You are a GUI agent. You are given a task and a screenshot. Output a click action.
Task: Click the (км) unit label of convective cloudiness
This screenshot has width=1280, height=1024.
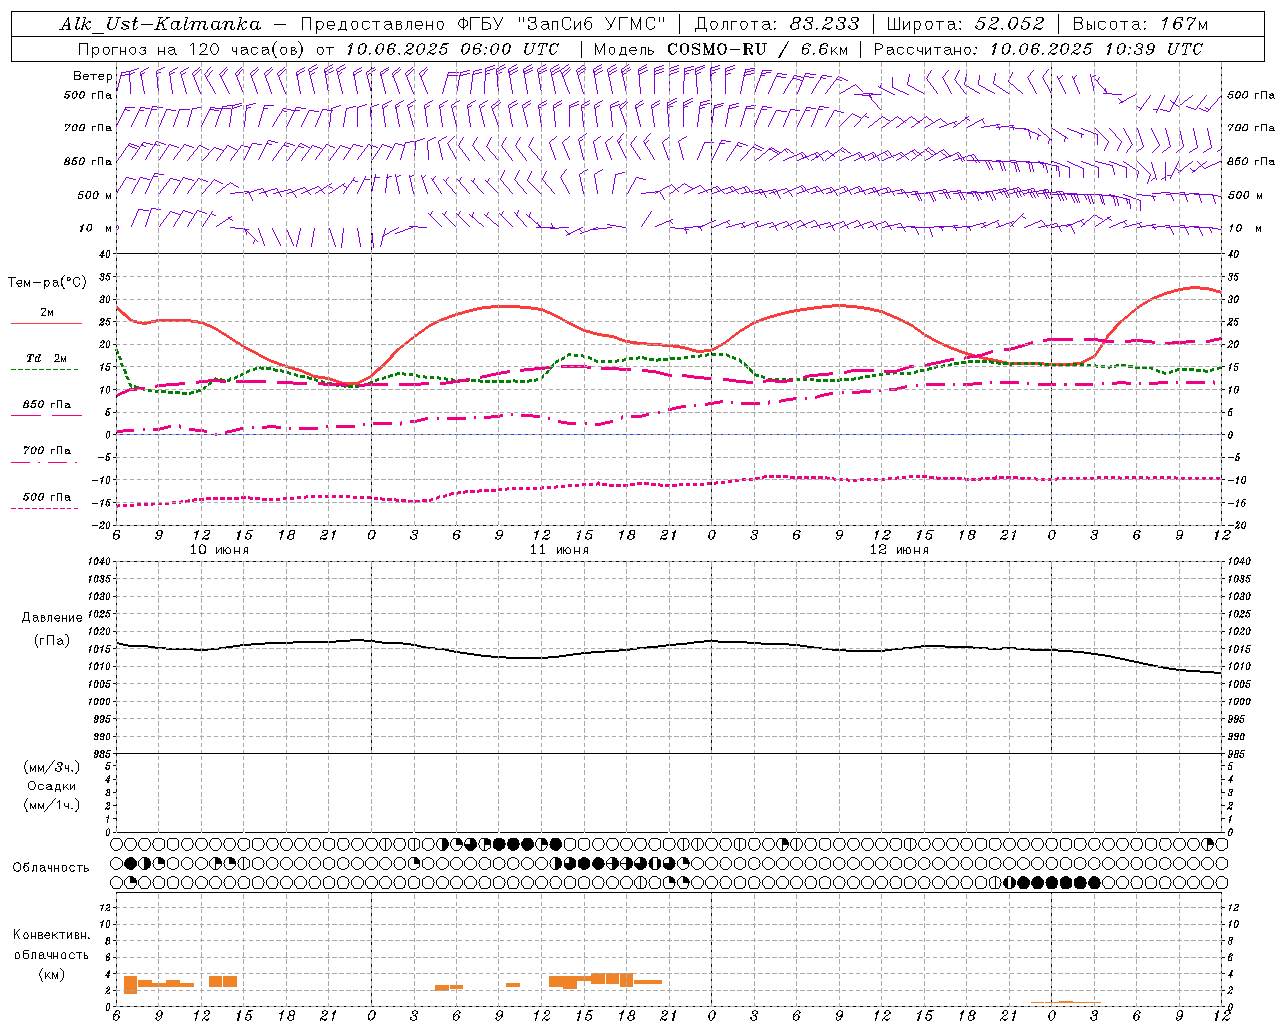(x=52, y=974)
